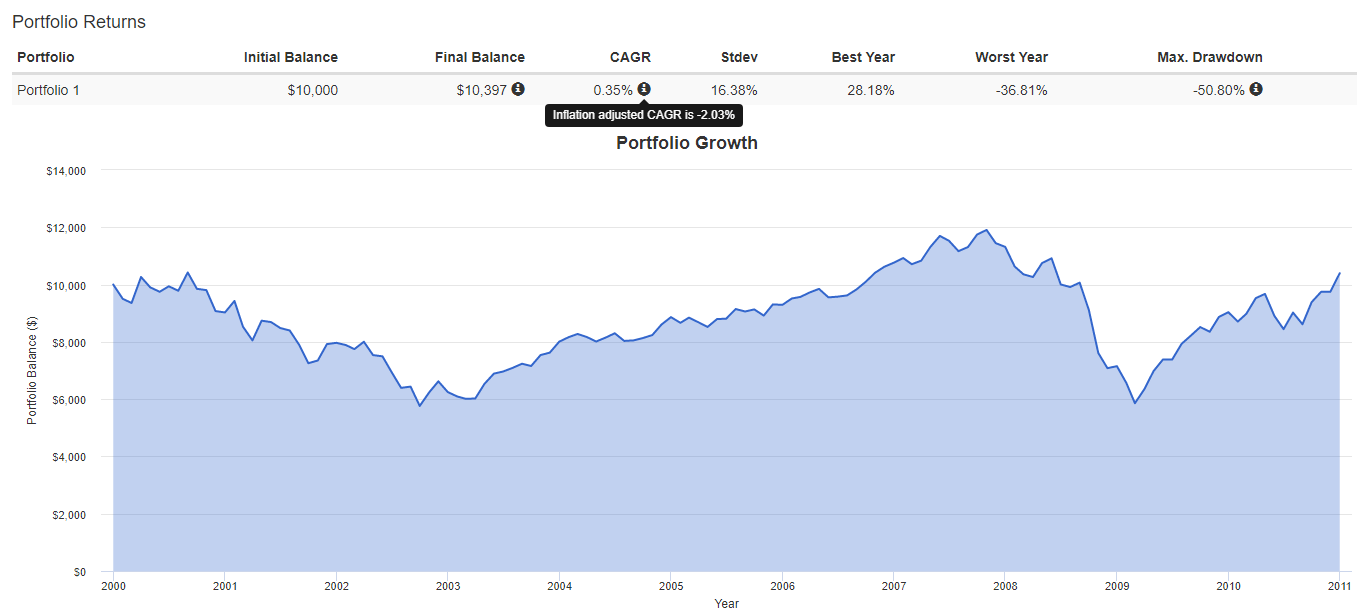This screenshot has height=610, width=1357.
Task: Click the info icon beside Final Balance $10,397
Action: pyautogui.click(x=518, y=89)
